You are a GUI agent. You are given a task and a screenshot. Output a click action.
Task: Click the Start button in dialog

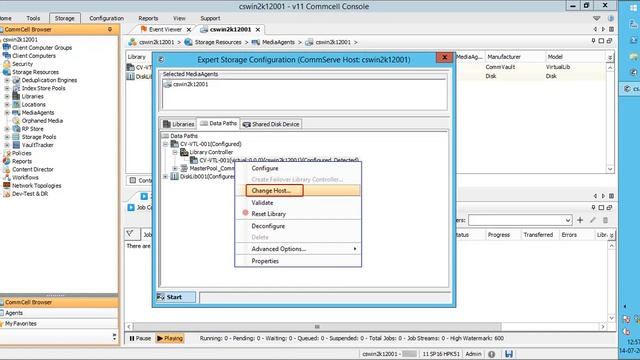click(176, 297)
